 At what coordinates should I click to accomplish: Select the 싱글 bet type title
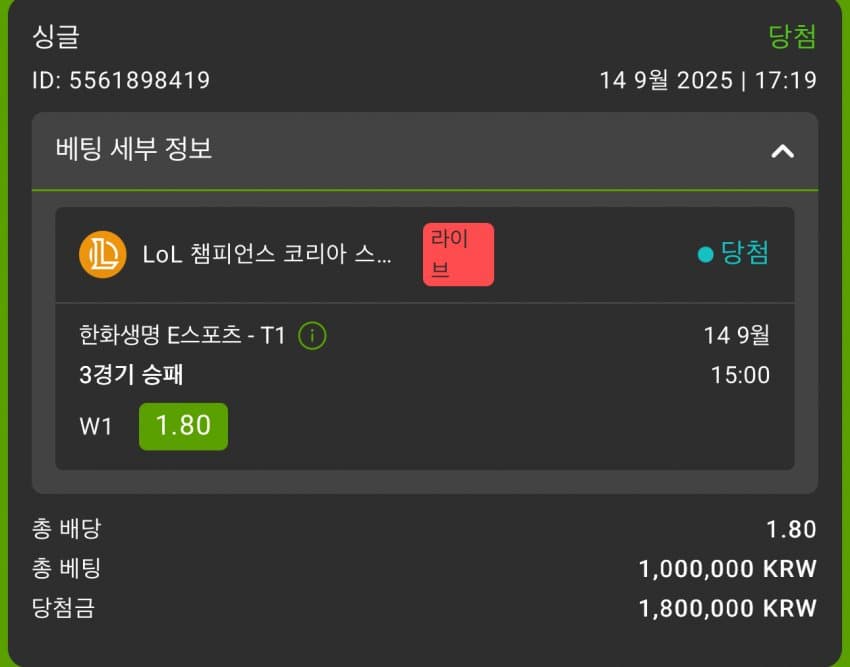[x=56, y=37]
